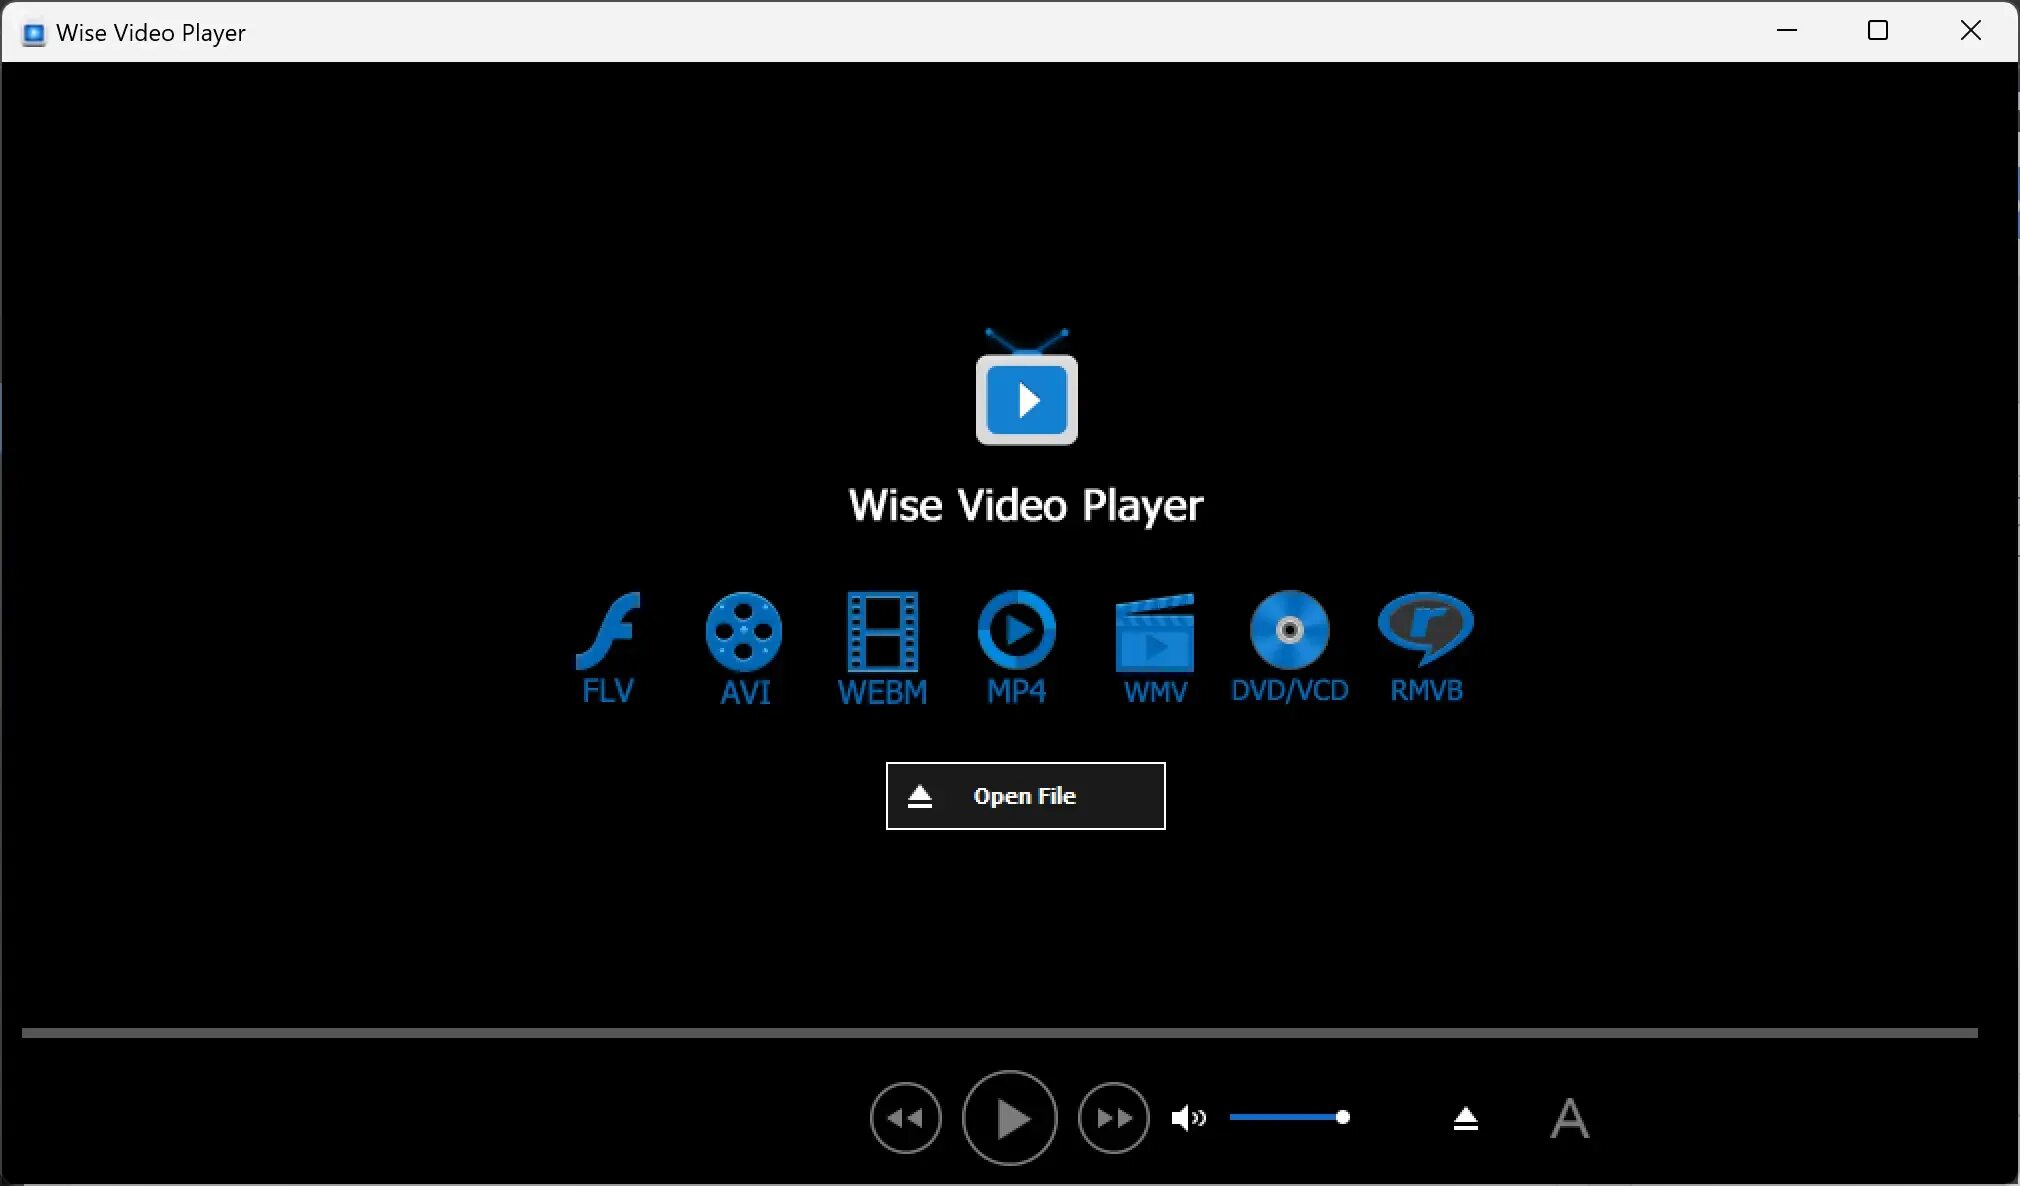Click the fast forward button
Viewport: 2020px width, 1186px height.
[x=1114, y=1118]
